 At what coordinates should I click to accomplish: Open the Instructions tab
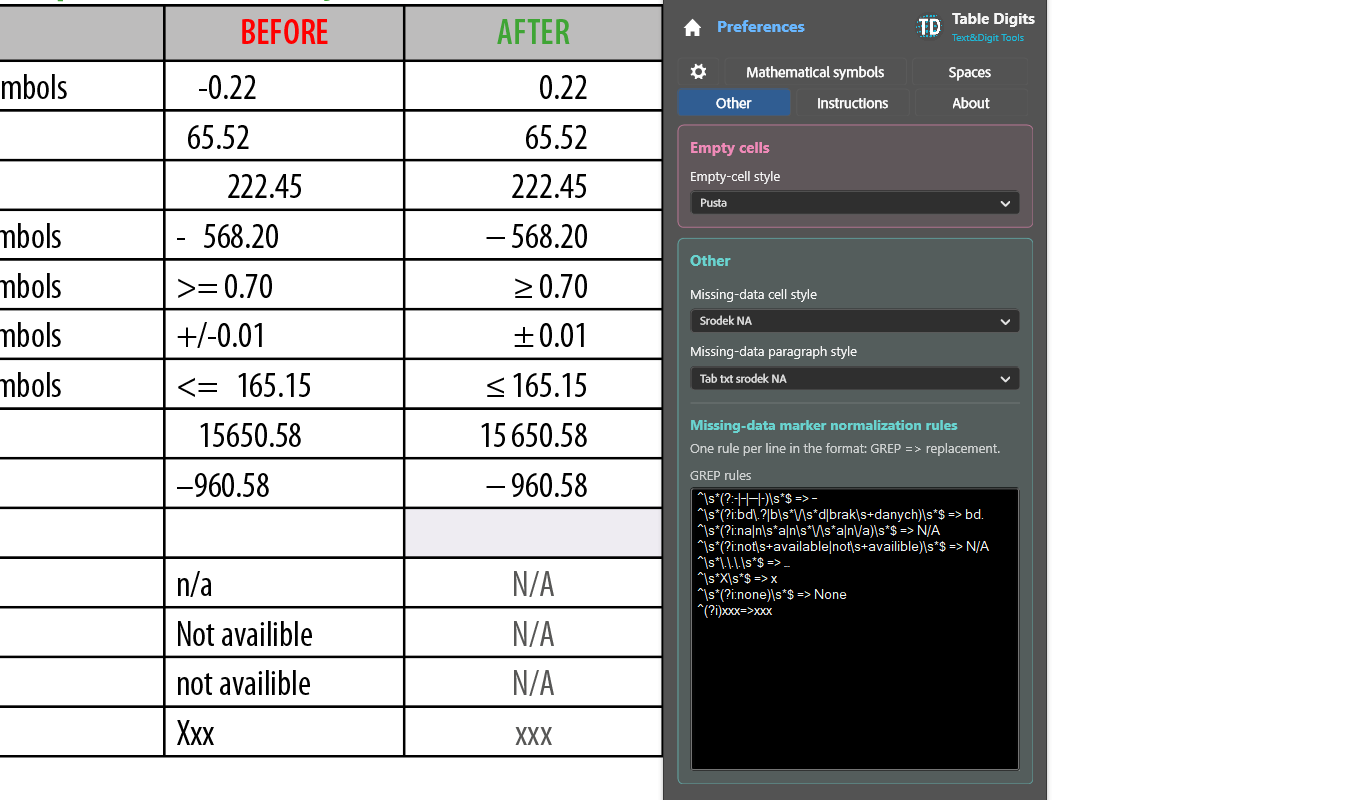pos(852,103)
